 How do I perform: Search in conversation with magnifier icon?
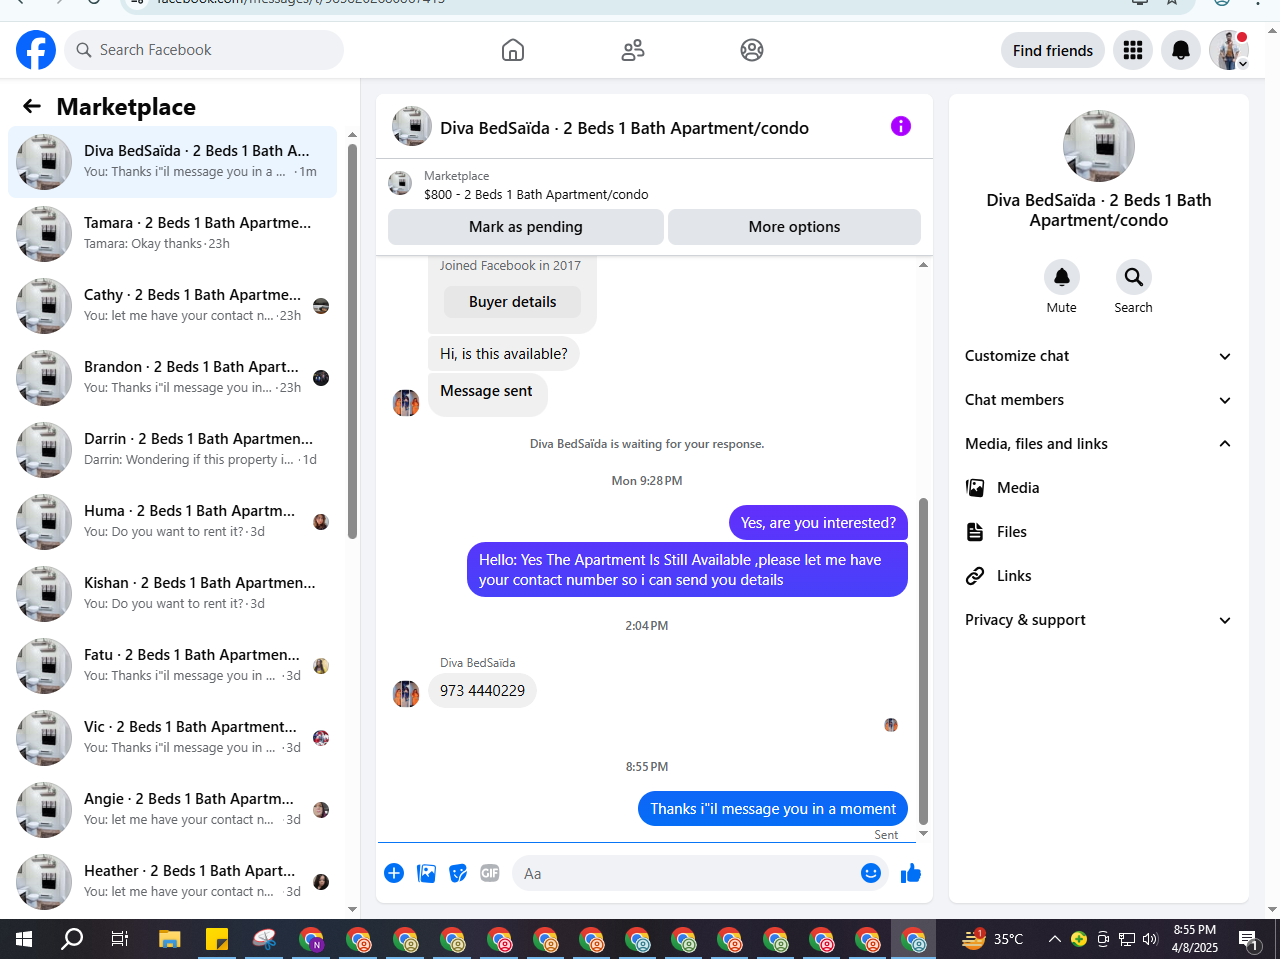coord(1134,277)
